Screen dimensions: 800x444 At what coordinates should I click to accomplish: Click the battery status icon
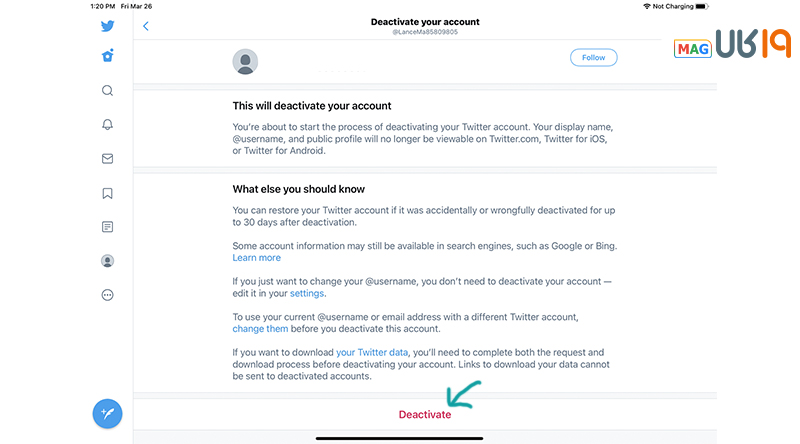coord(702,6)
